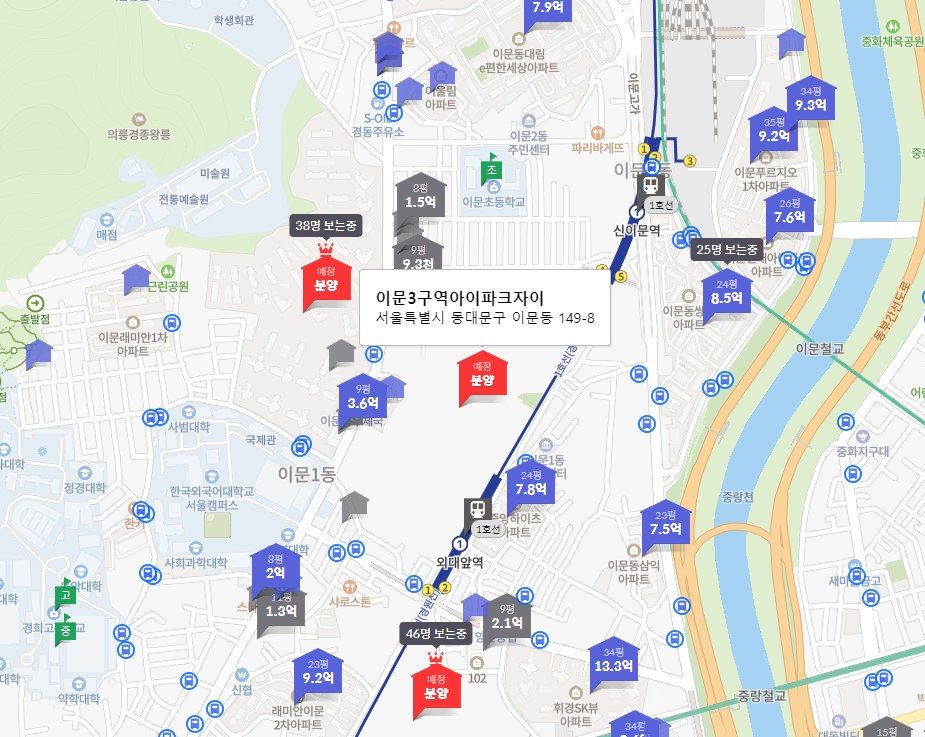The image size is (925, 737).
Task: Click the 파리바게뜨 restaurant icon
Action: [x=598, y=133]
